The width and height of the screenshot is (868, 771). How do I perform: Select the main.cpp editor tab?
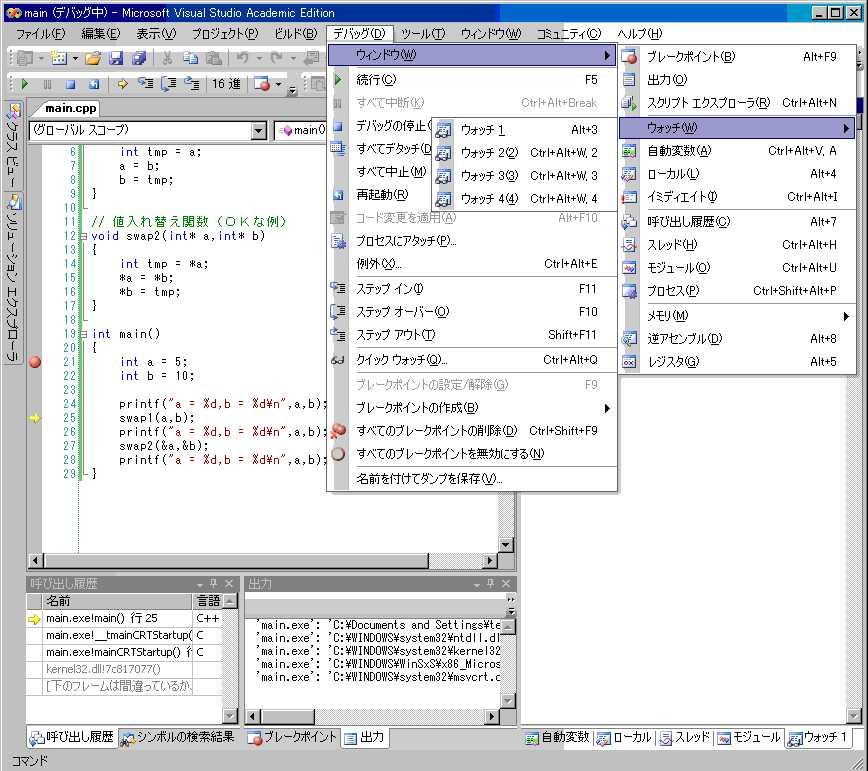[70, 108]
